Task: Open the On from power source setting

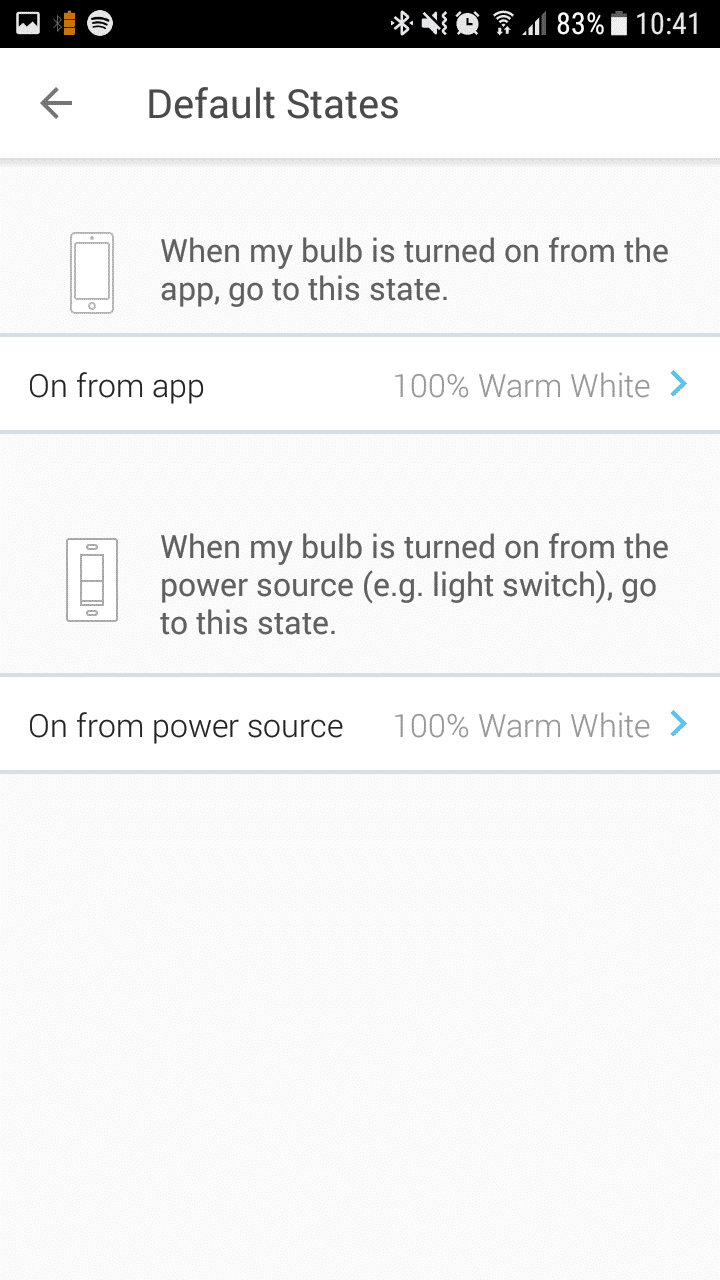Action: [x=186, y=726]
